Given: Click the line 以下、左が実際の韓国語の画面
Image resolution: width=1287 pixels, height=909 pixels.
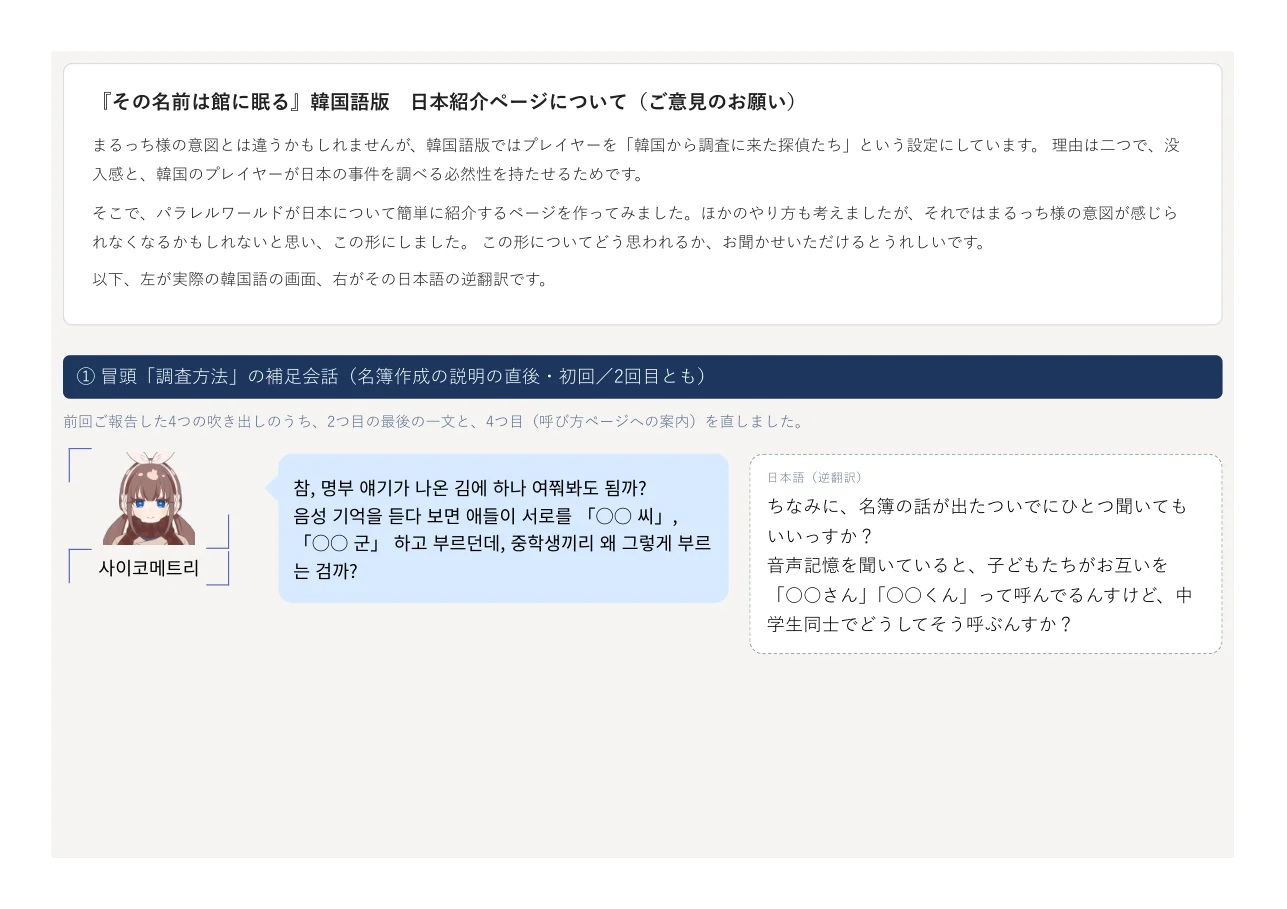Looking at the screenshot, I should 320,279.
